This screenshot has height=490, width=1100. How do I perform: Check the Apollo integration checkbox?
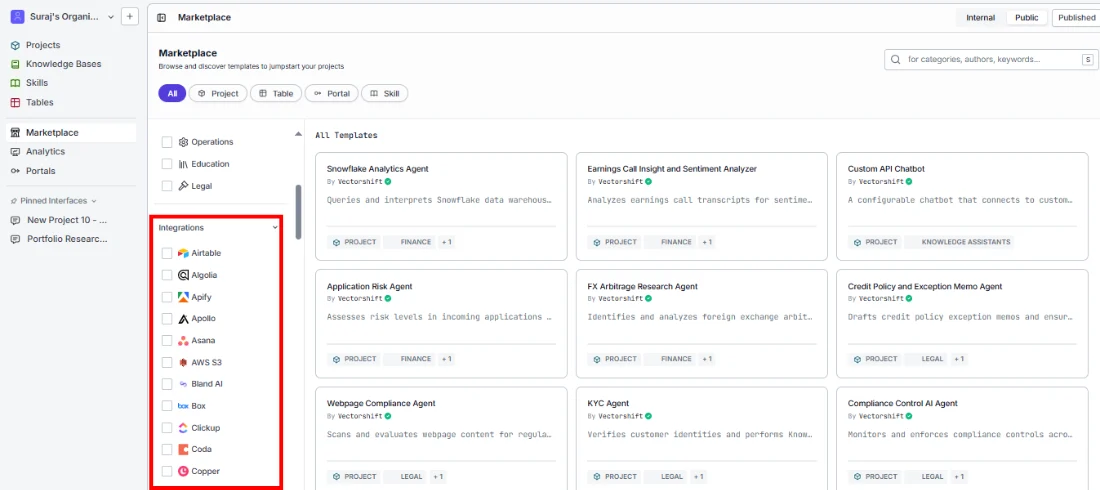point(167,319)
